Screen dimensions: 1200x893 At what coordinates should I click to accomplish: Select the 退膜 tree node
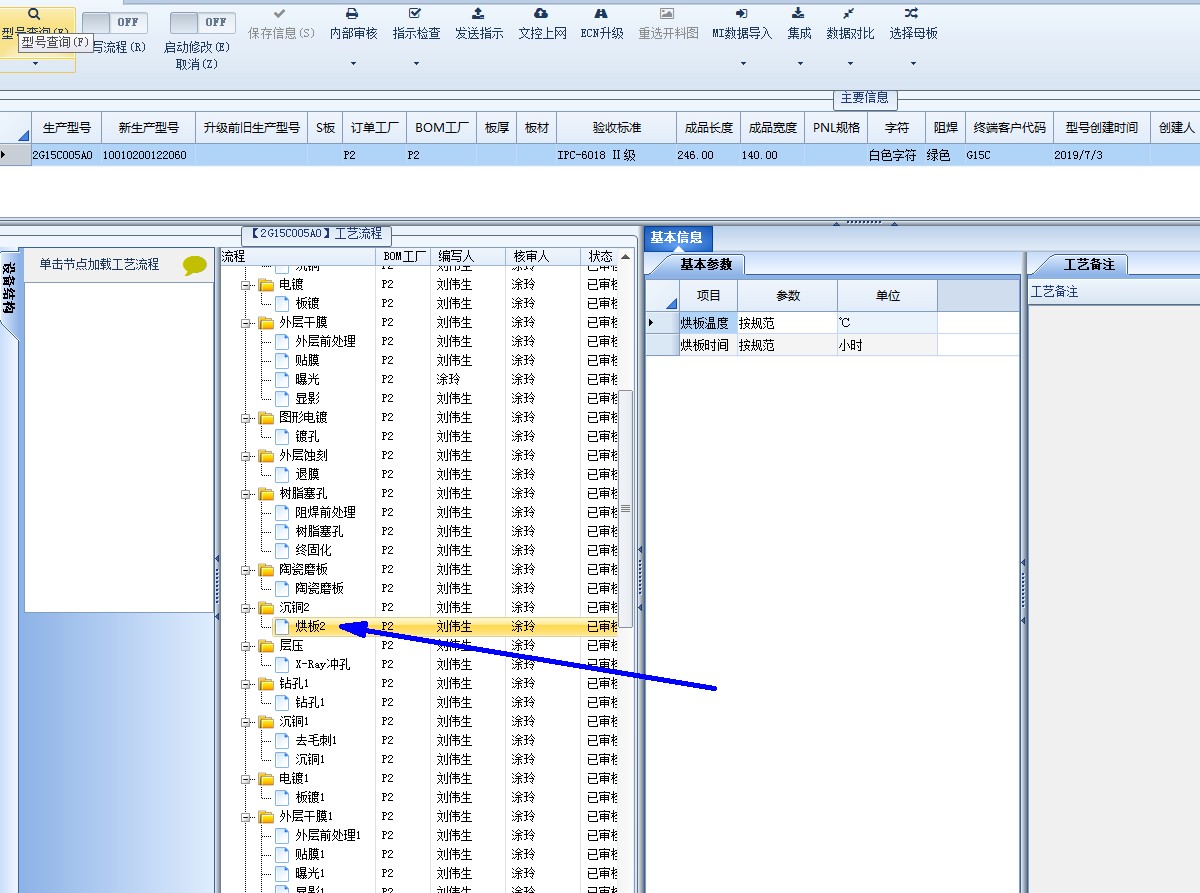click(x=307, y=475)
